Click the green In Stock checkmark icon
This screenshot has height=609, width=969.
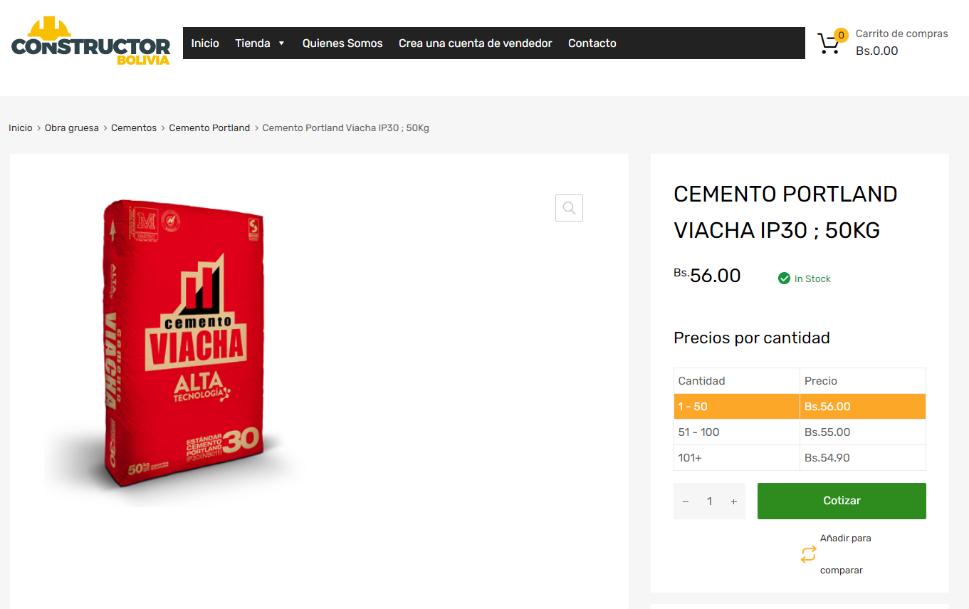pyautogui.click(x=784, y=278)
